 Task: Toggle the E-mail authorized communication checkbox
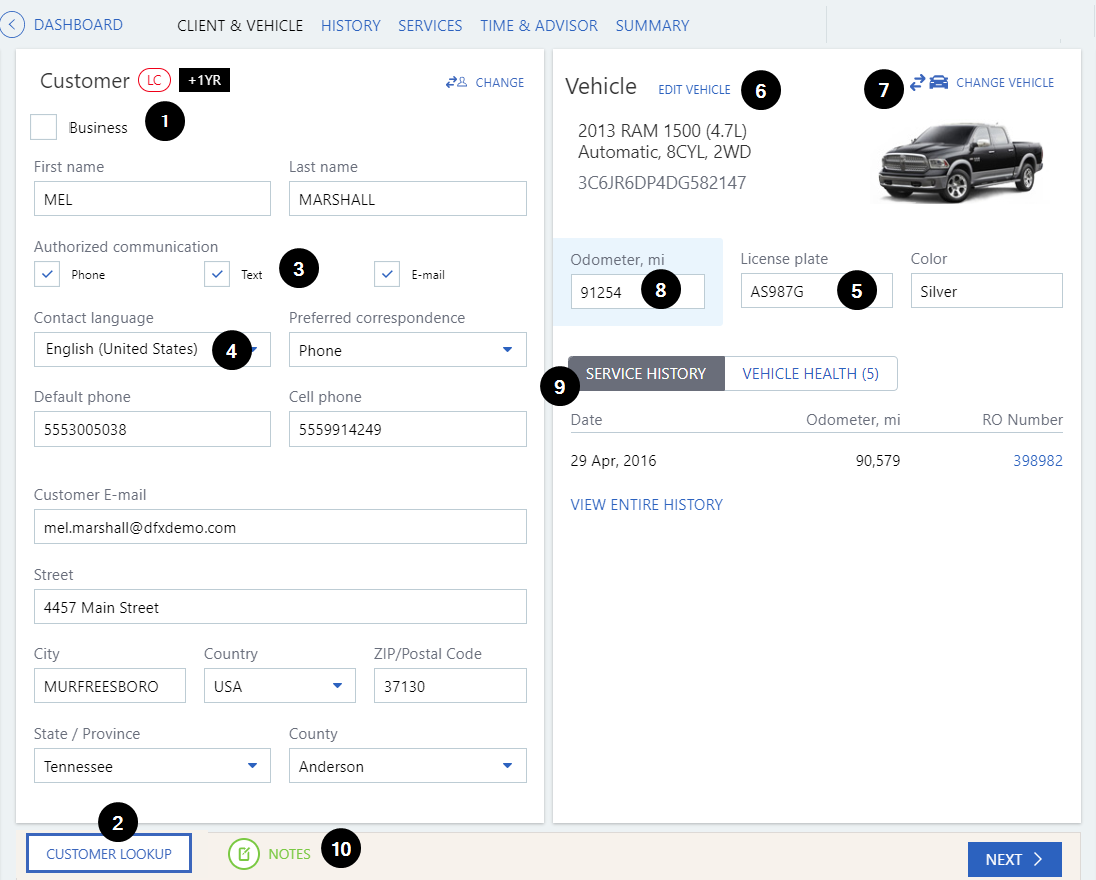(388, 274)
